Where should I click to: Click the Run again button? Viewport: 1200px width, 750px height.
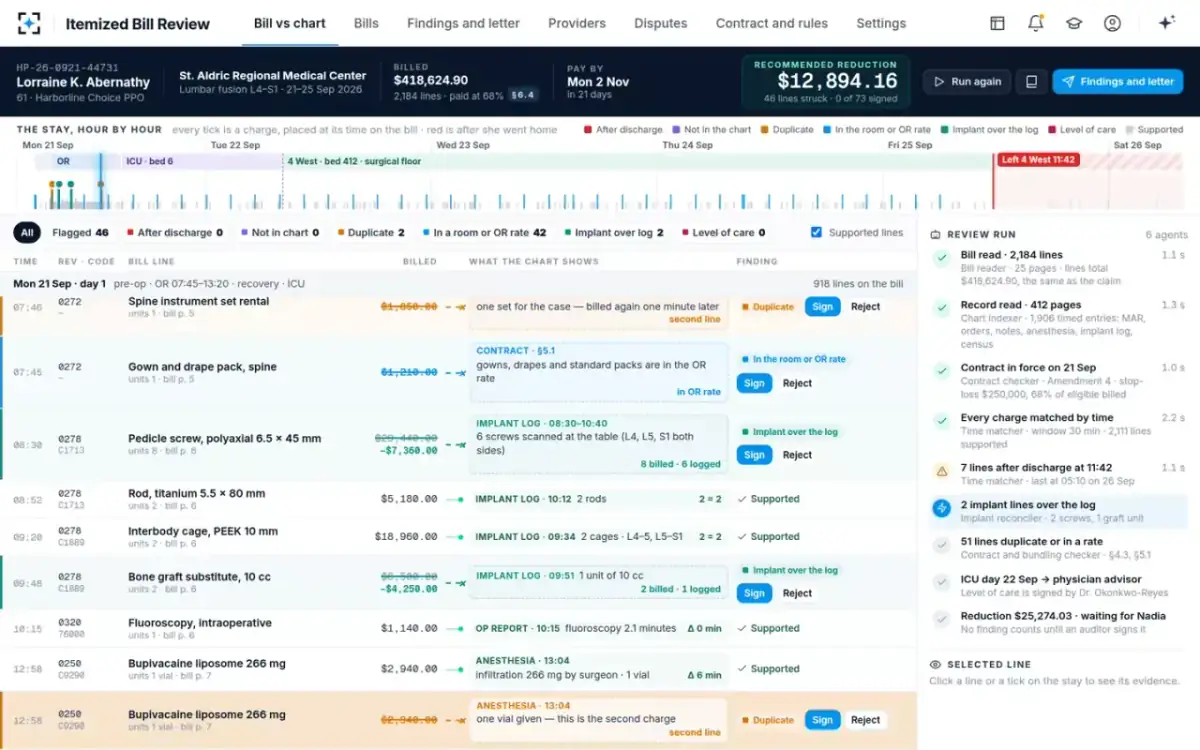967,82
